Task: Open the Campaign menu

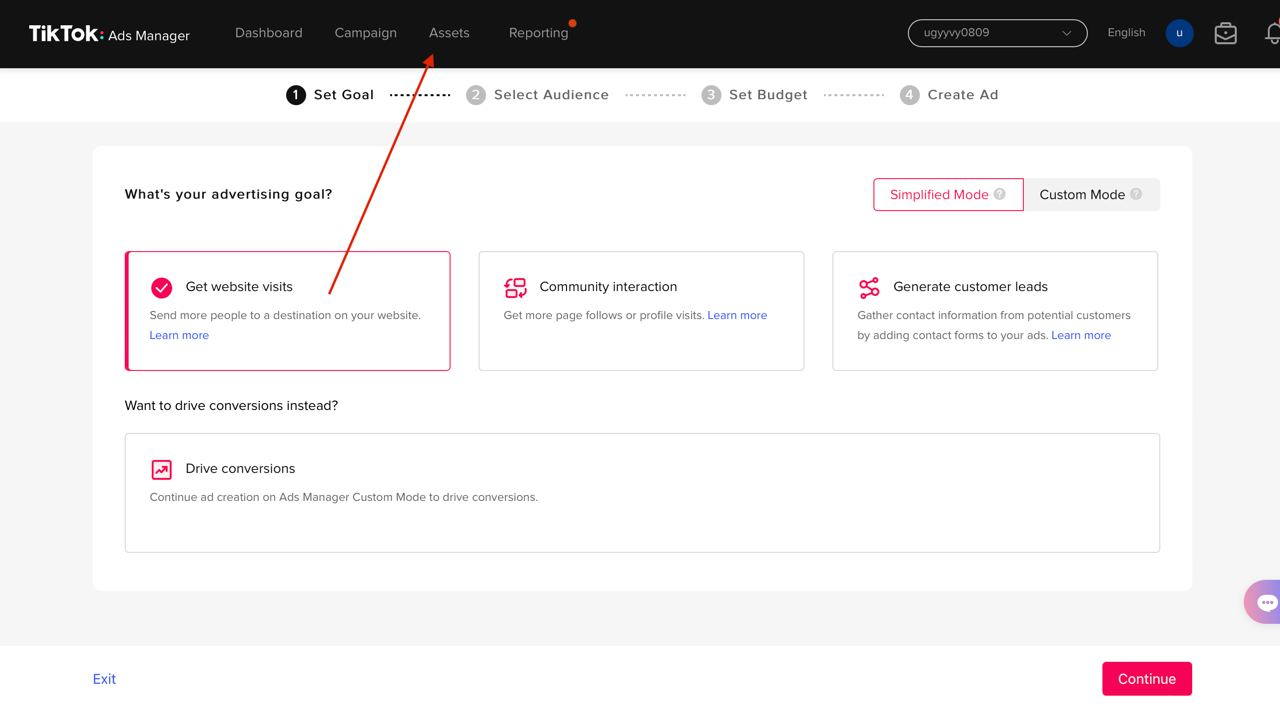Action: click(365, 33)
